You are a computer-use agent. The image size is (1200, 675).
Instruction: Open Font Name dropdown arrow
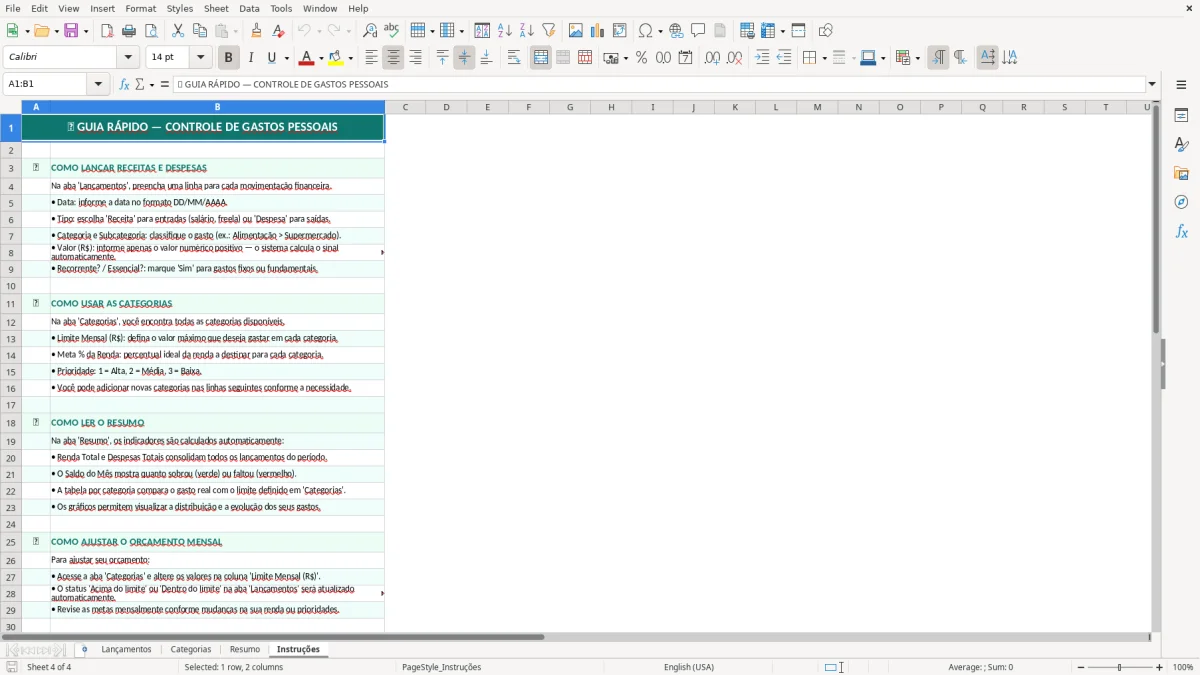point(127,58)
